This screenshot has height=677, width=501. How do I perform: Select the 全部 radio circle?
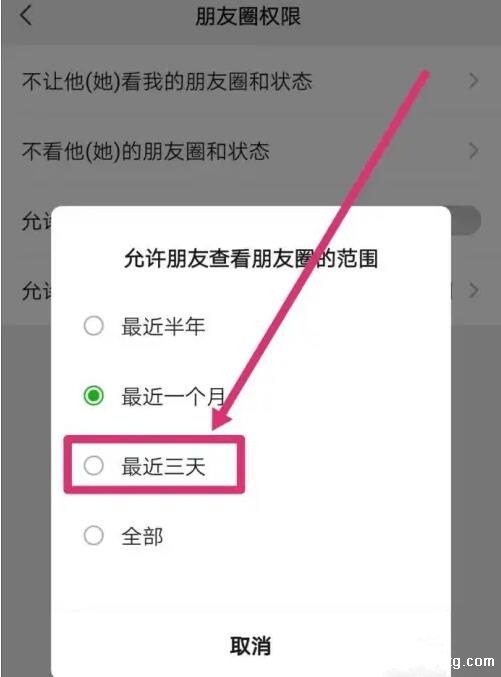point(94,535)
